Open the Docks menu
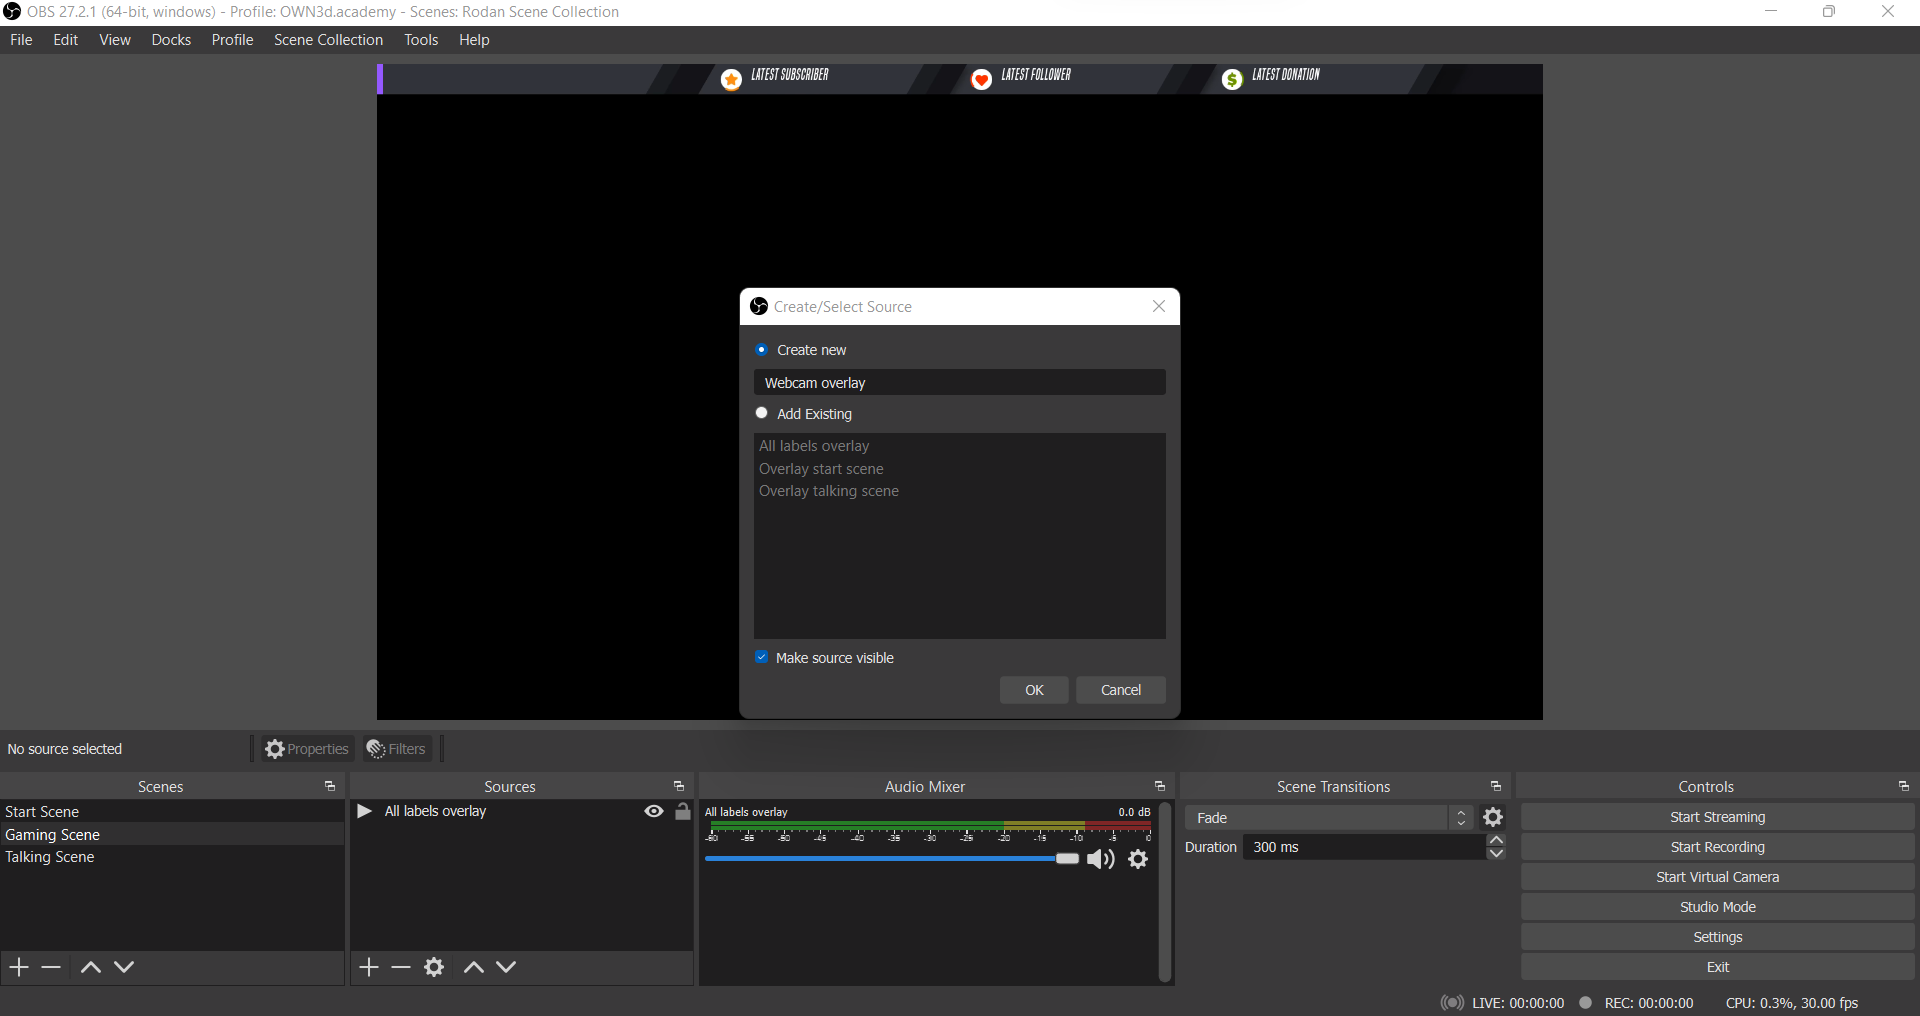Image resolution: width=1920 pixels, height=1016 pixels. (171, 40)
